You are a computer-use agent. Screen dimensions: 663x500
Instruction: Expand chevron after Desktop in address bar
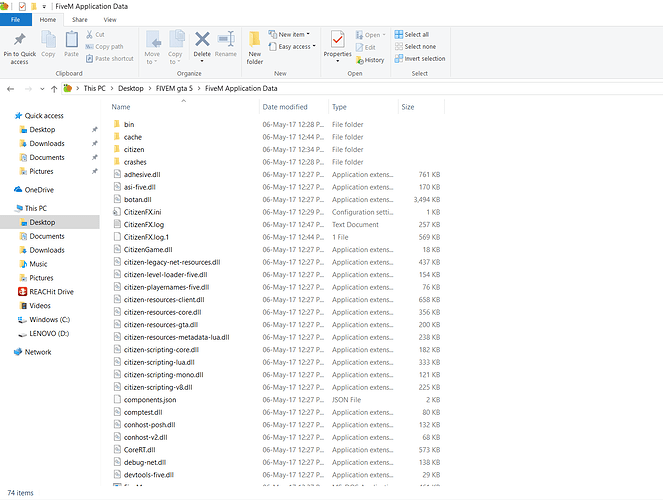(150, 88)
